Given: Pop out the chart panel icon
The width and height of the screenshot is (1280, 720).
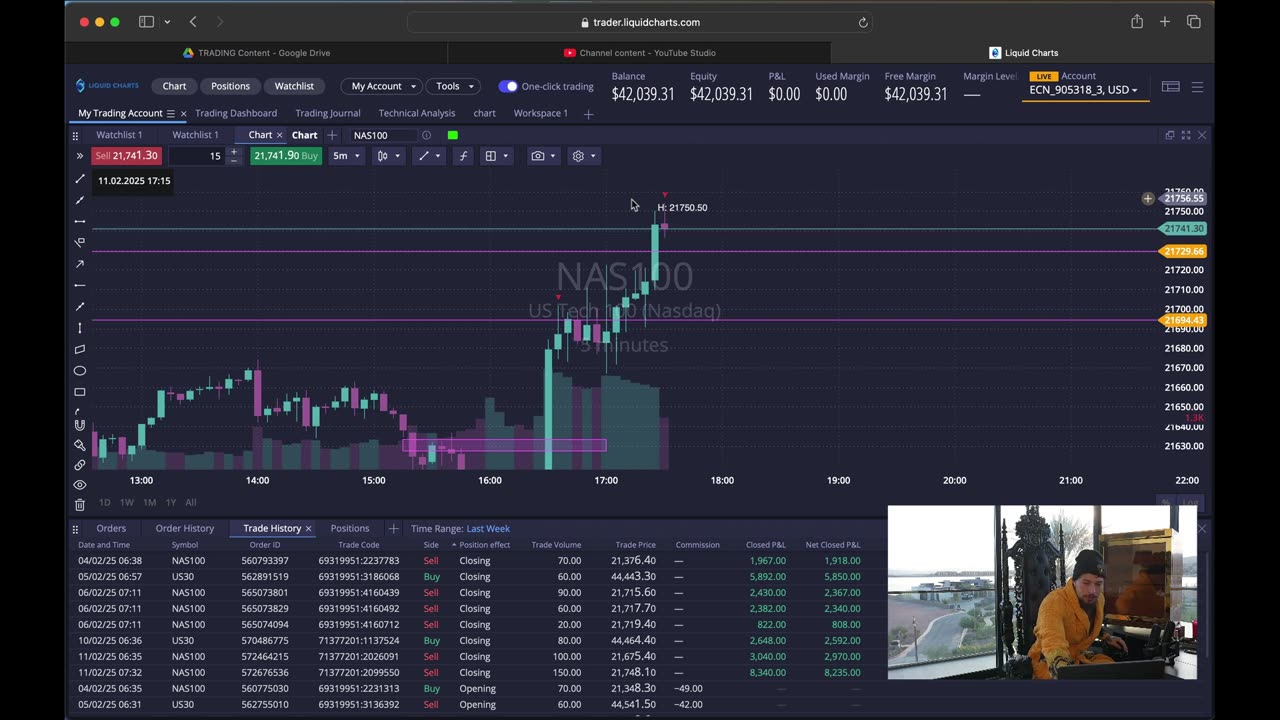Looking at the screenshot, I should point(1170,135).
